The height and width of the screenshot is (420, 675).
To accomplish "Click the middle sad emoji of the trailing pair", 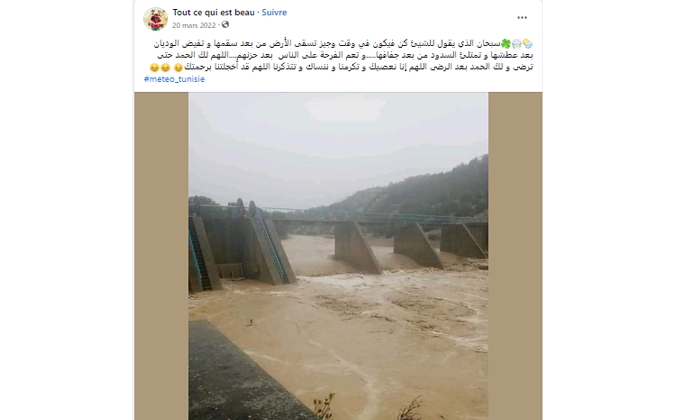I will click(x=165, y=68).
